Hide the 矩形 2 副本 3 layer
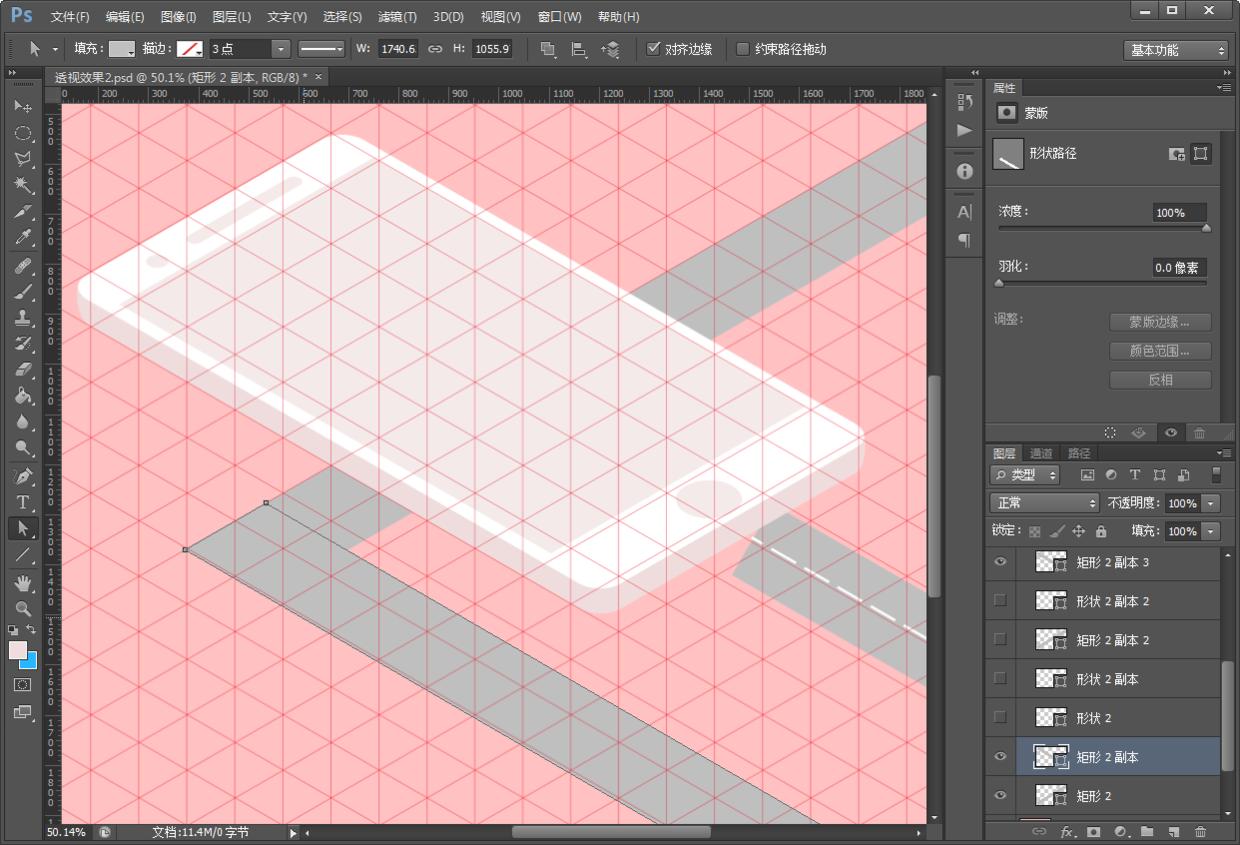The width and height of the screenshot is (1240, 845). click(1000, 562)
